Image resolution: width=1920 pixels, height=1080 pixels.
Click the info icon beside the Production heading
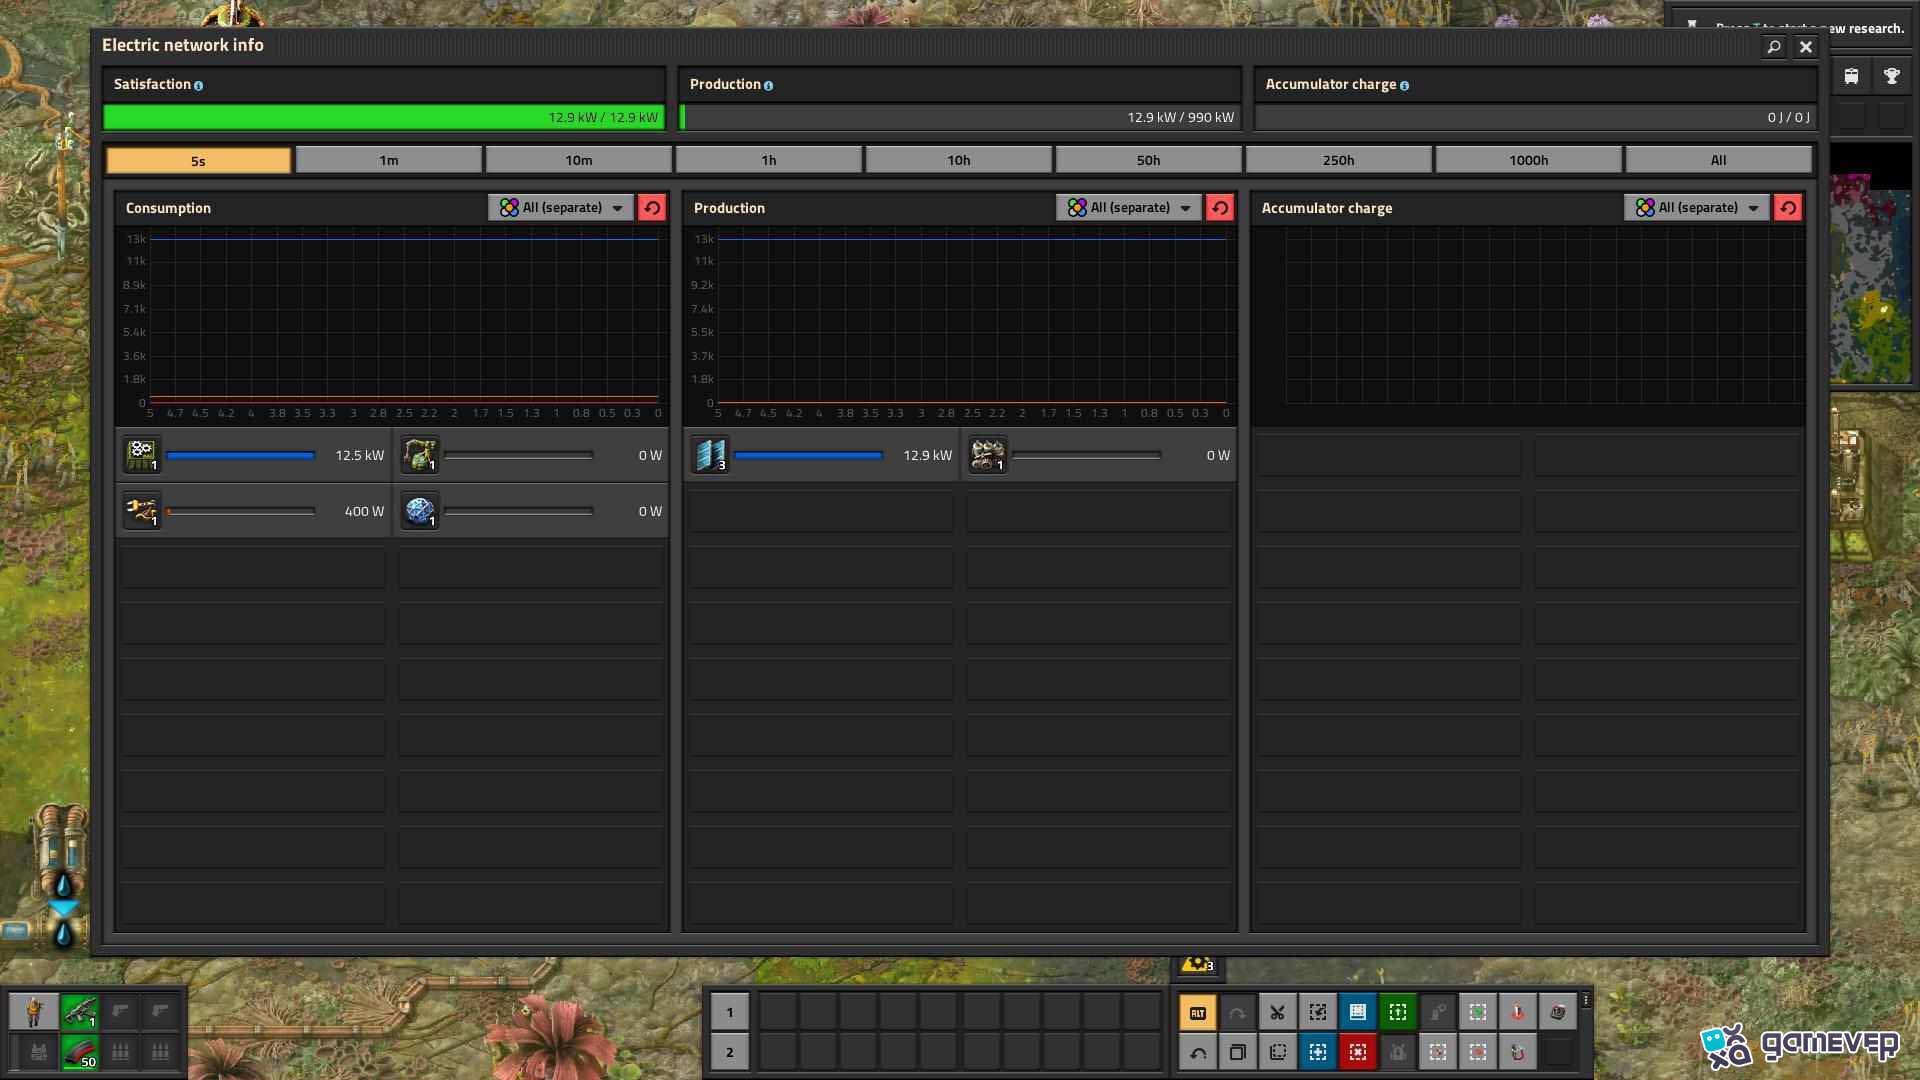(x=768, y=86)
